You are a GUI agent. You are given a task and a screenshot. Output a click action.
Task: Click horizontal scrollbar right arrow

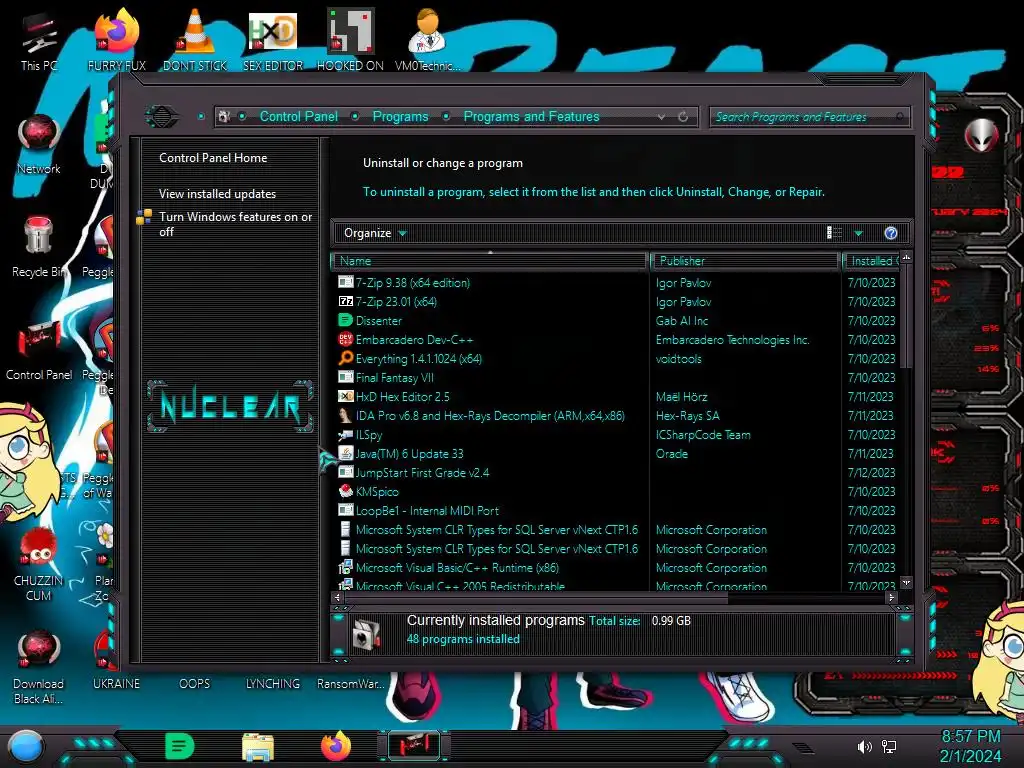coord(891,597)
